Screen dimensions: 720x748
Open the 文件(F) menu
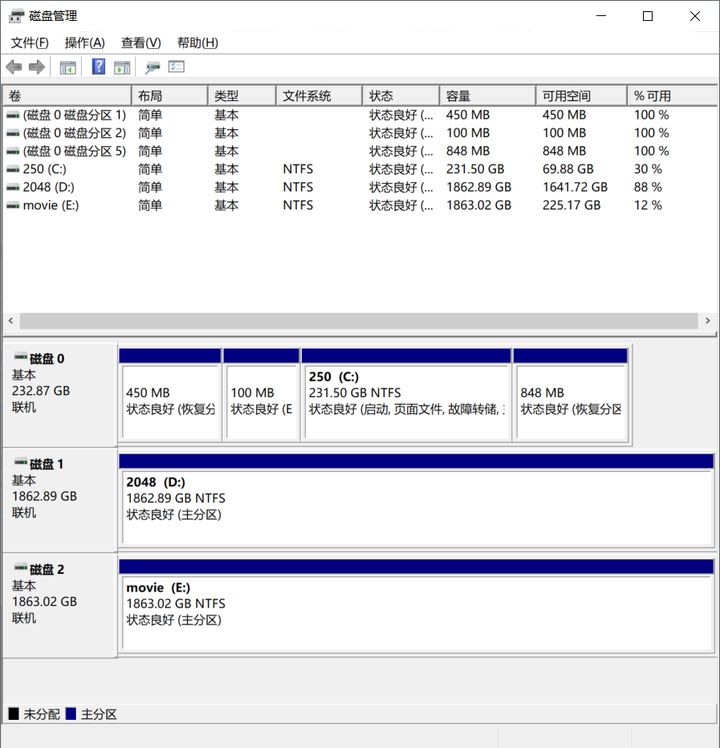pos(30,43)
